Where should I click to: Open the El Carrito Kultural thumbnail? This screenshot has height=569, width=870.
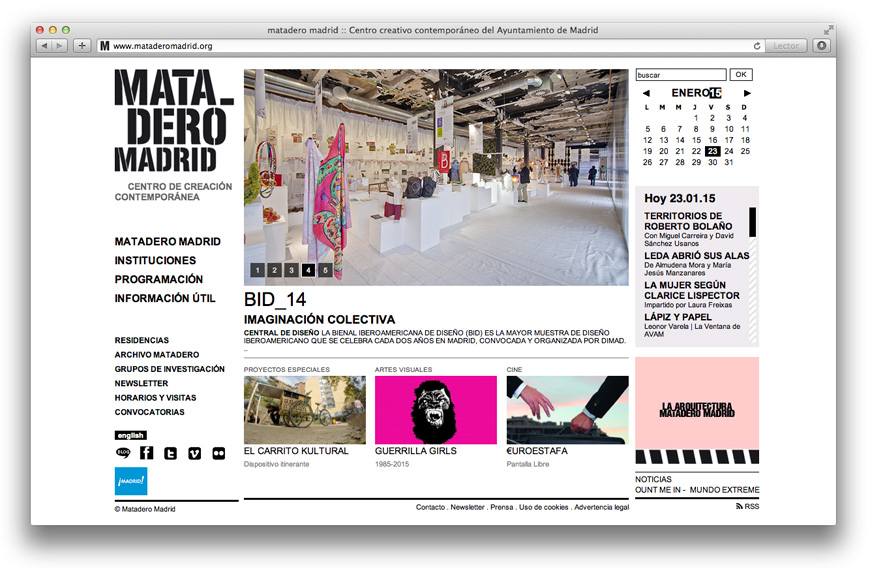coord(305,410)
